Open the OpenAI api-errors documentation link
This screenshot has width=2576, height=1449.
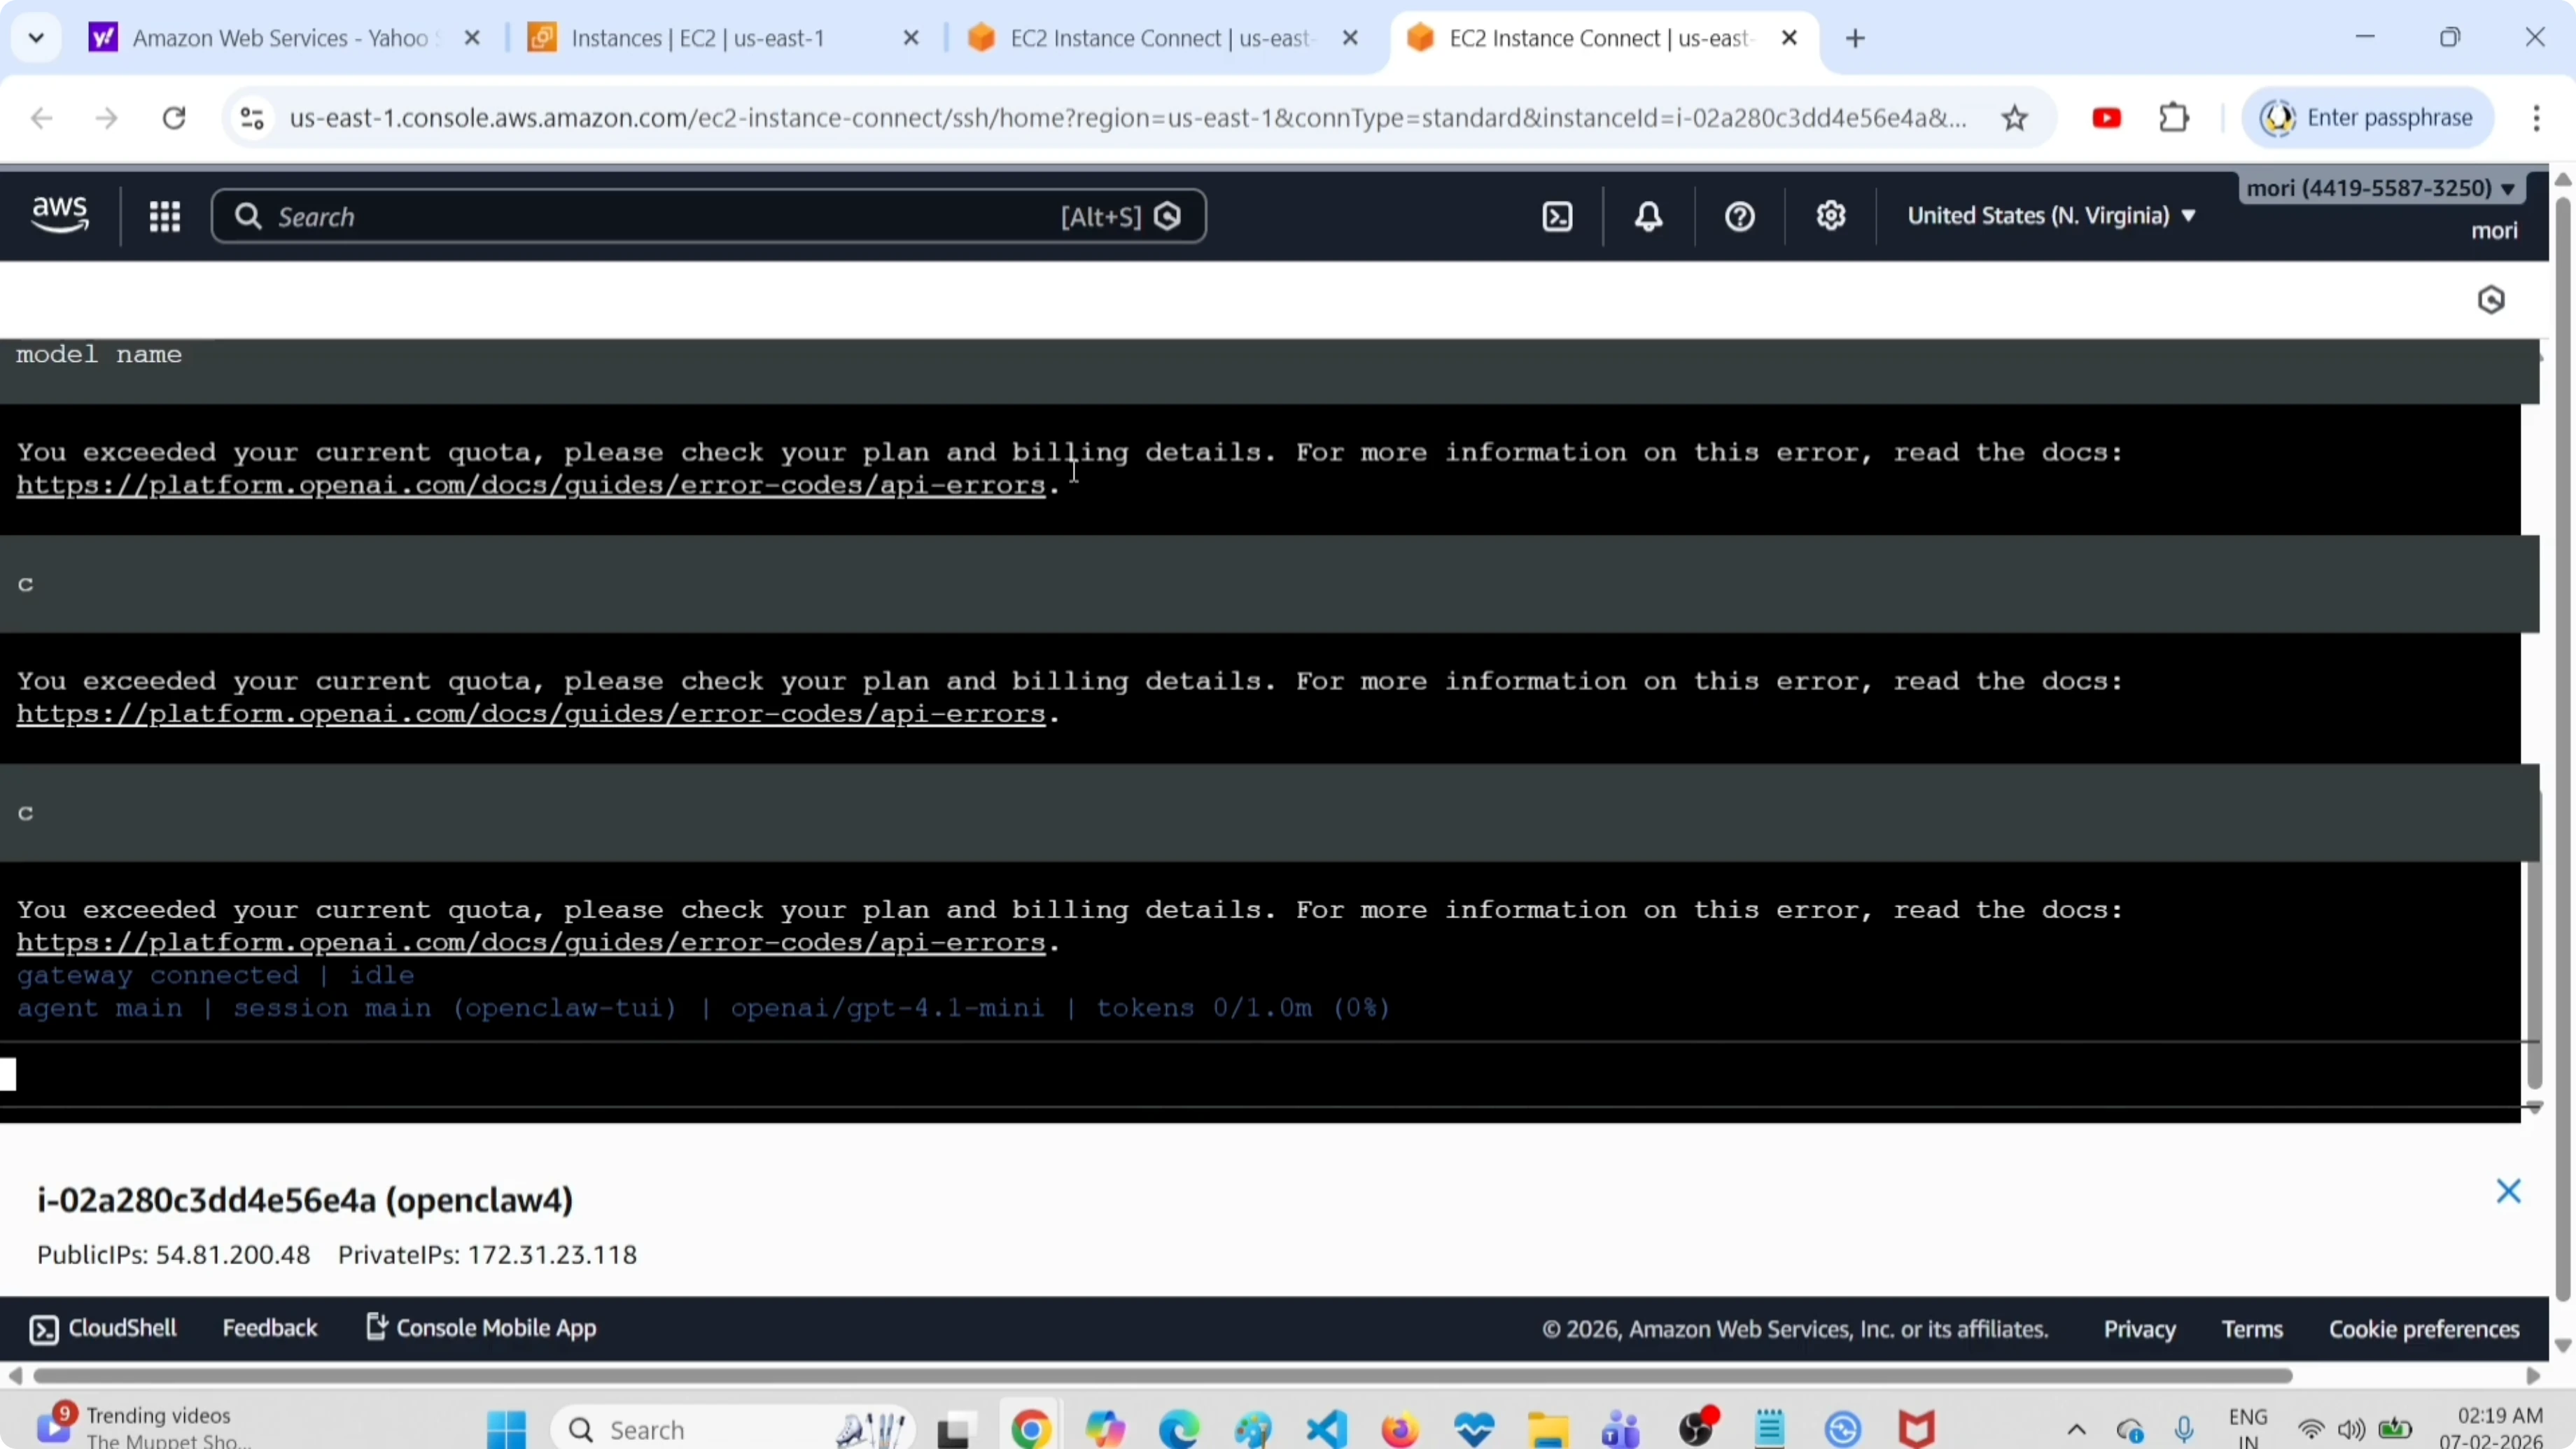point(530,486)
